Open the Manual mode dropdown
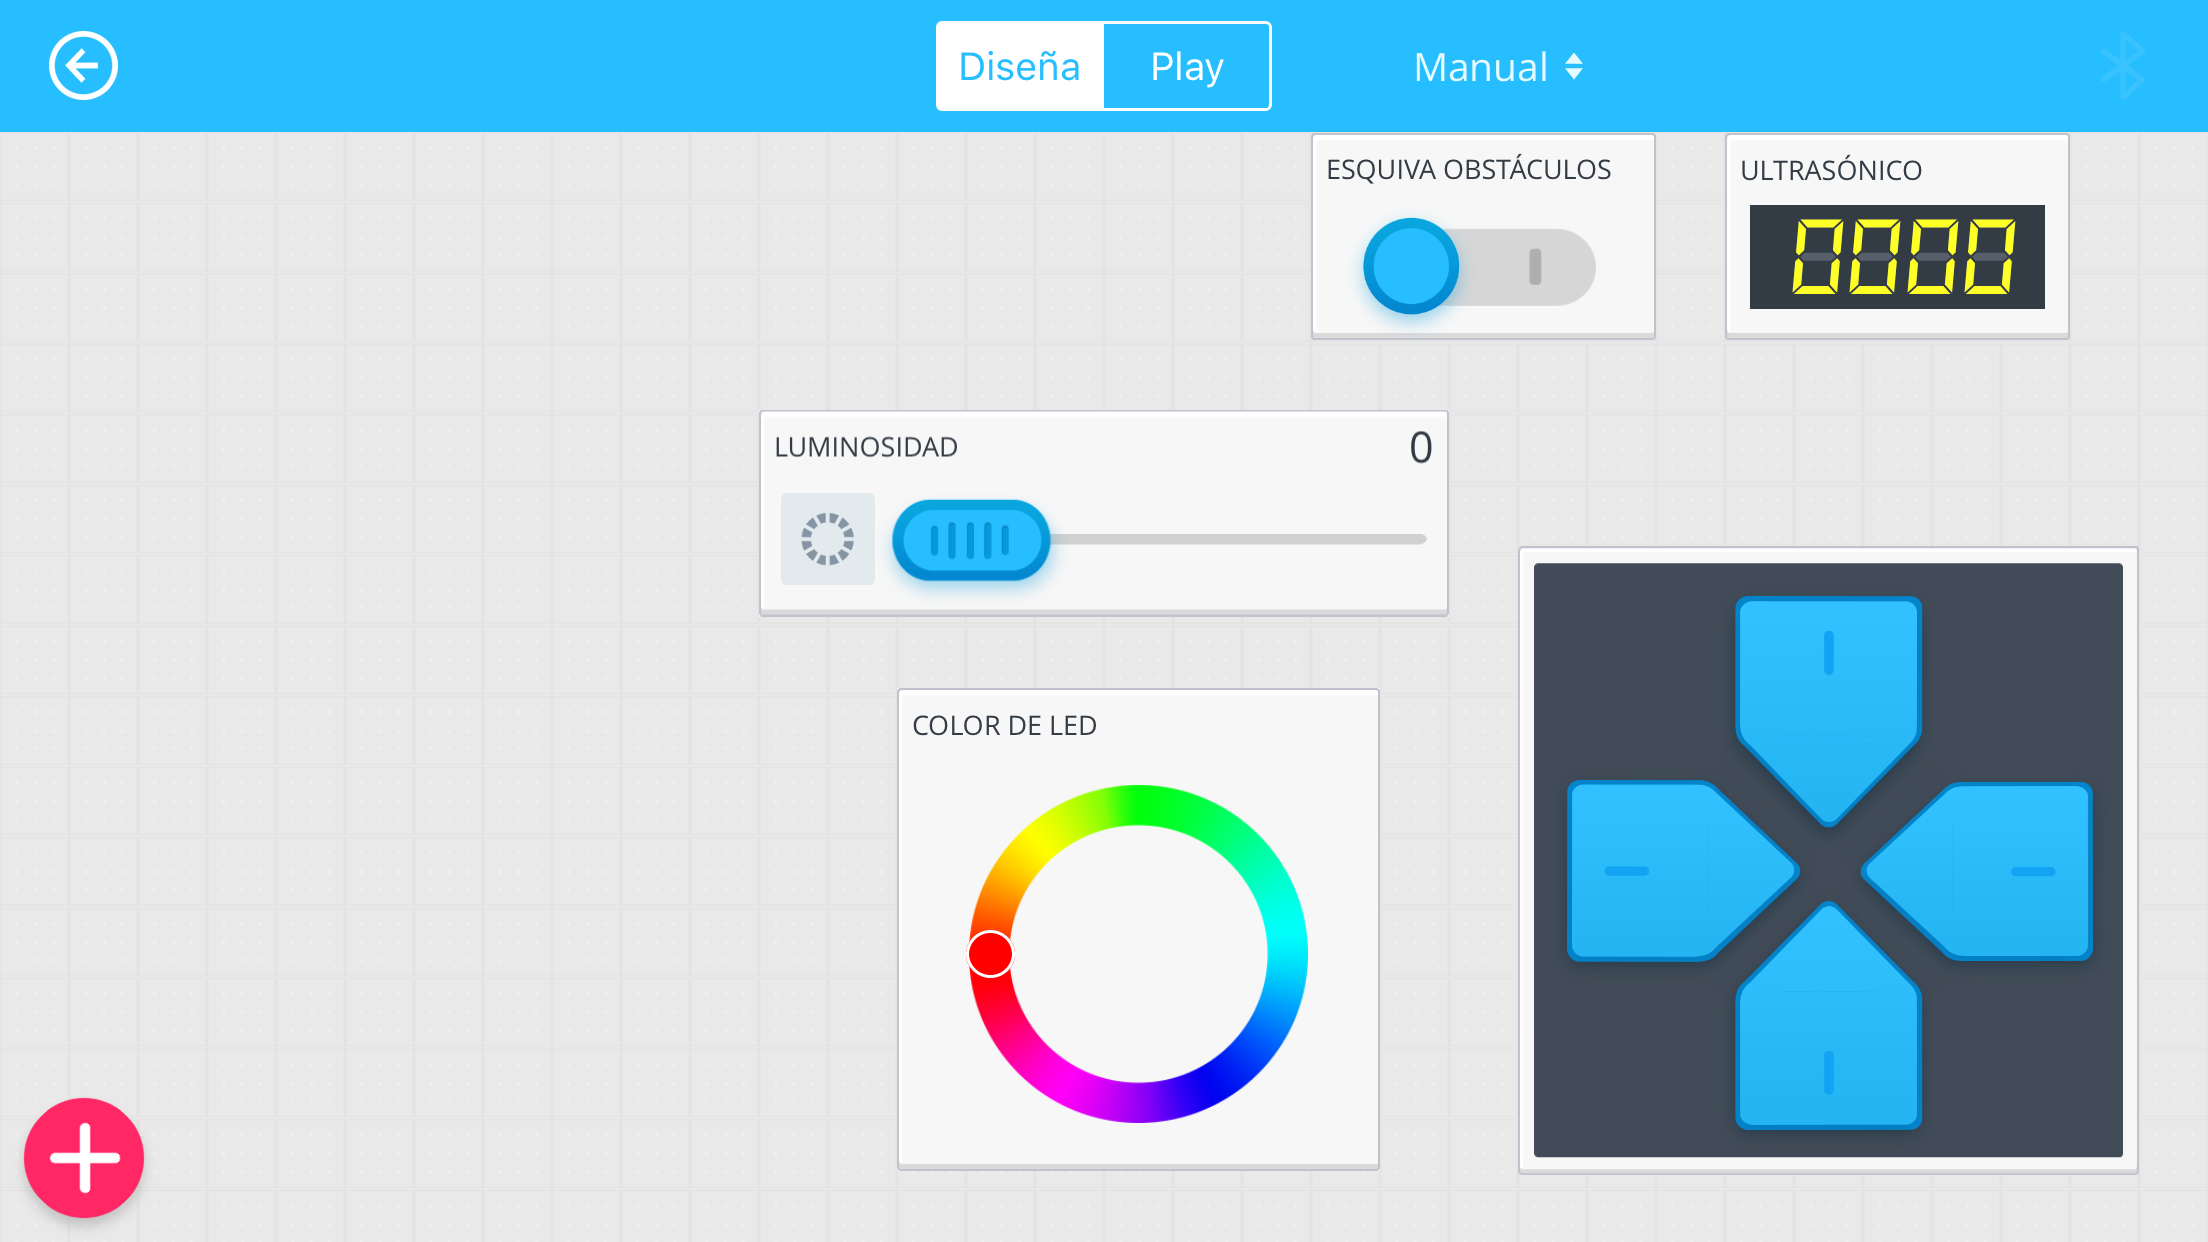The image size is (2208, 1242). tap(1481, 67)
